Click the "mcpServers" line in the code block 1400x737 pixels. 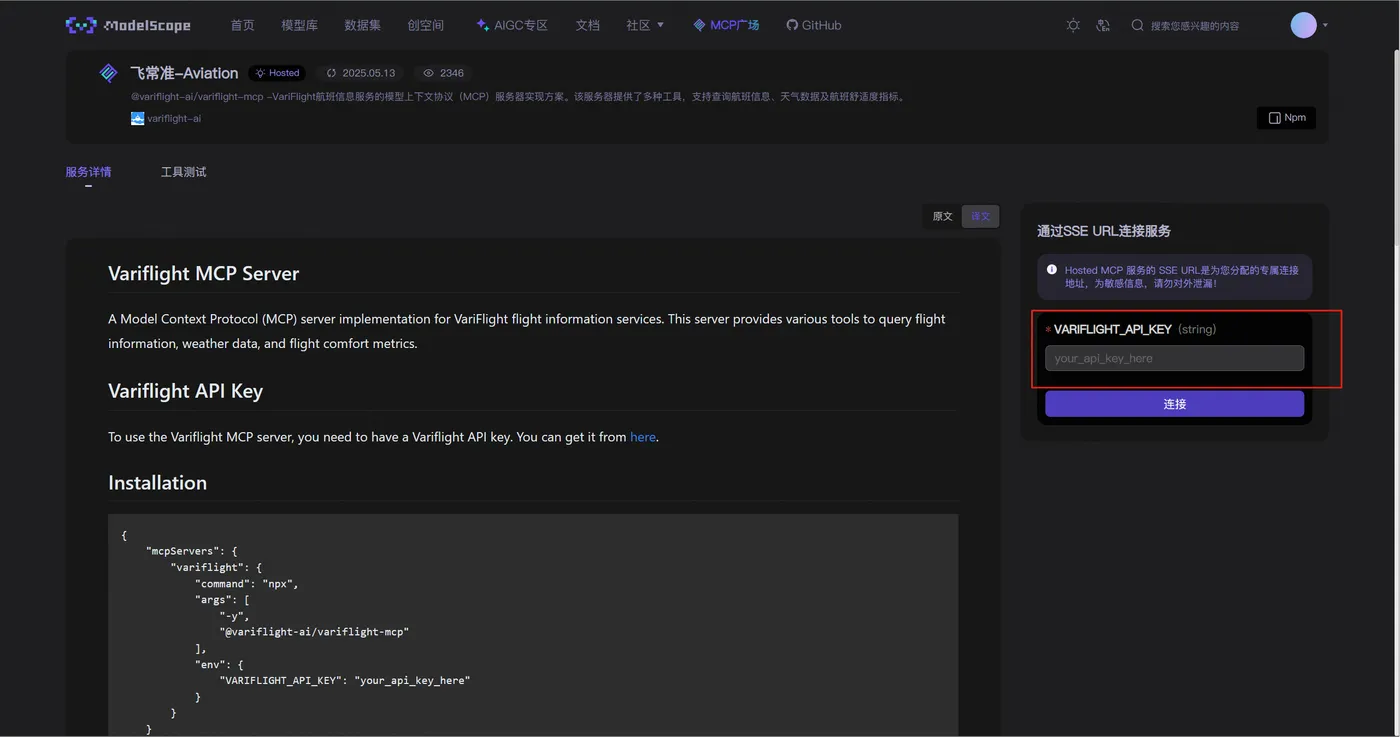(x=191, y=551)
